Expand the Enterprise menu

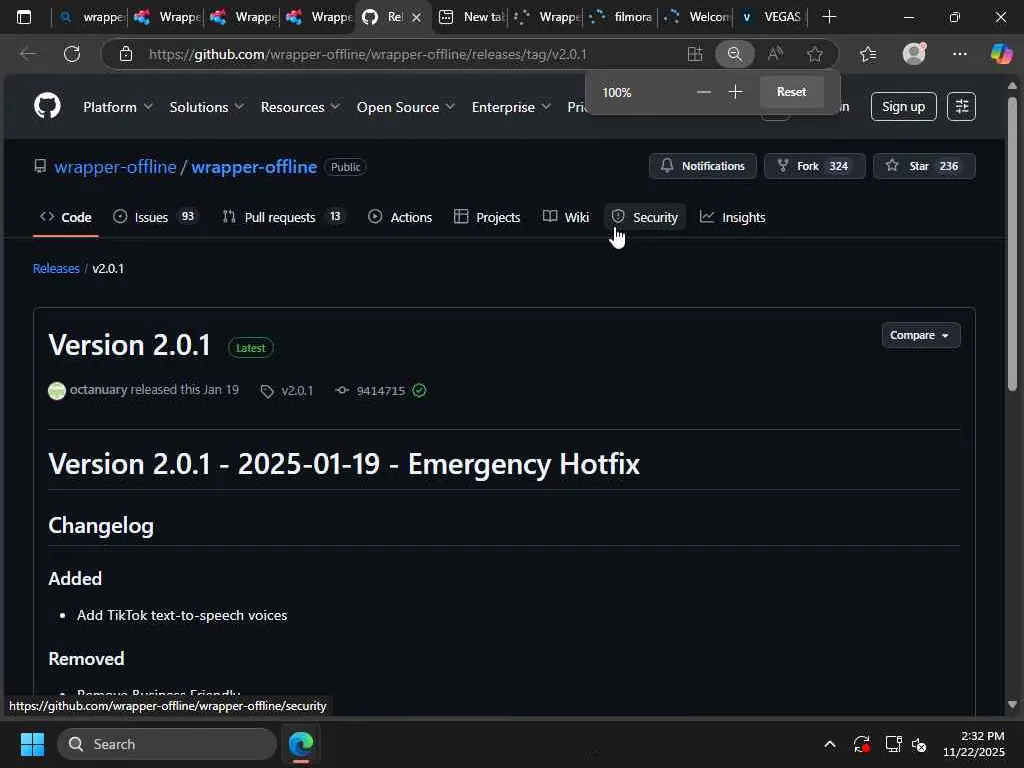(511, 107)
